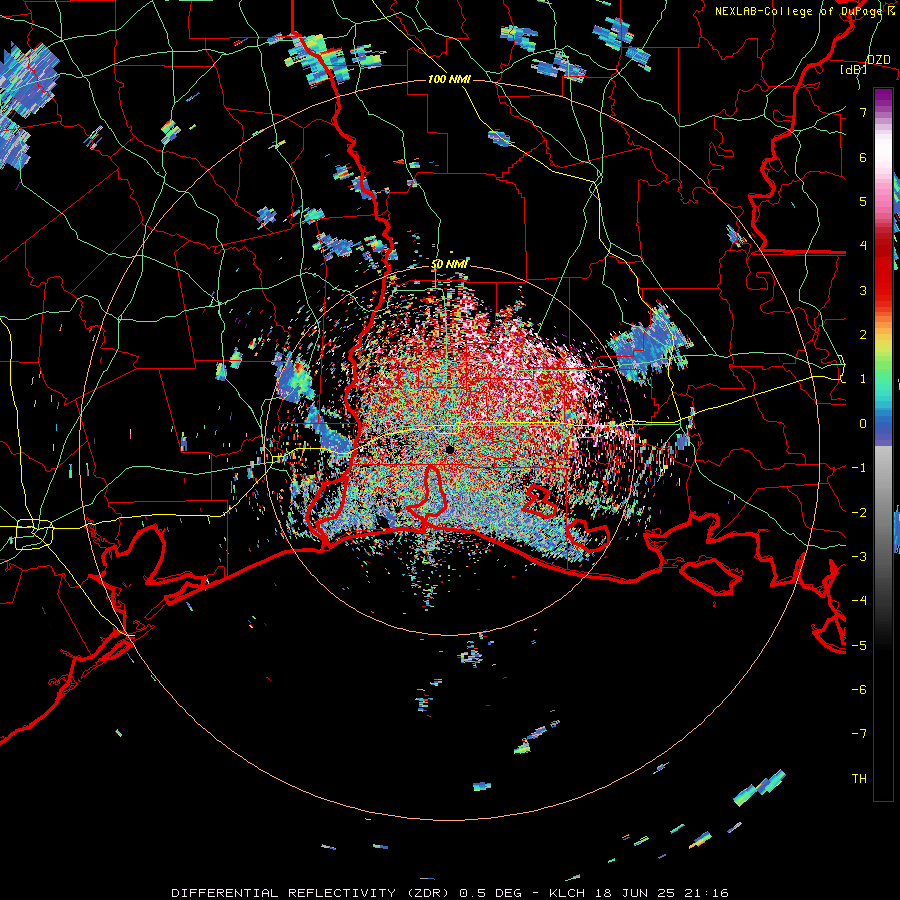
Task: Click the -3 dB tick label on the color scale
Action: coord(859,557)
